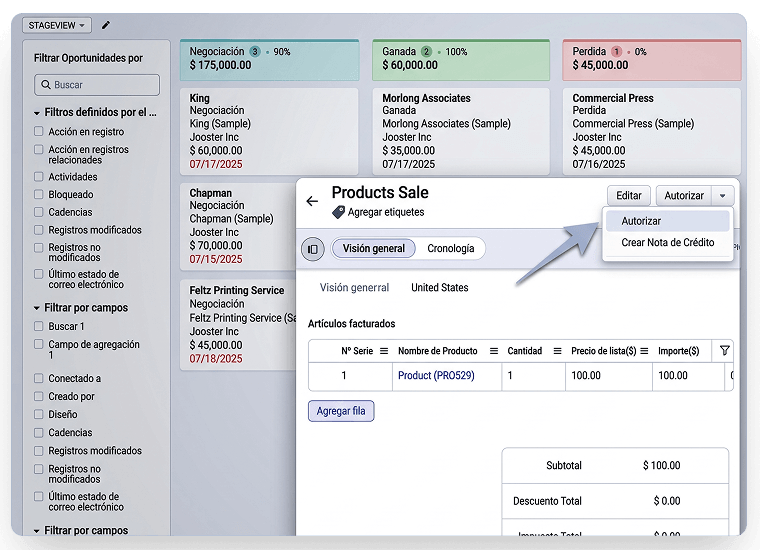Open the Product (PRO529) link
This screenshot has height=550, width=760.
[x=436, y=376]
